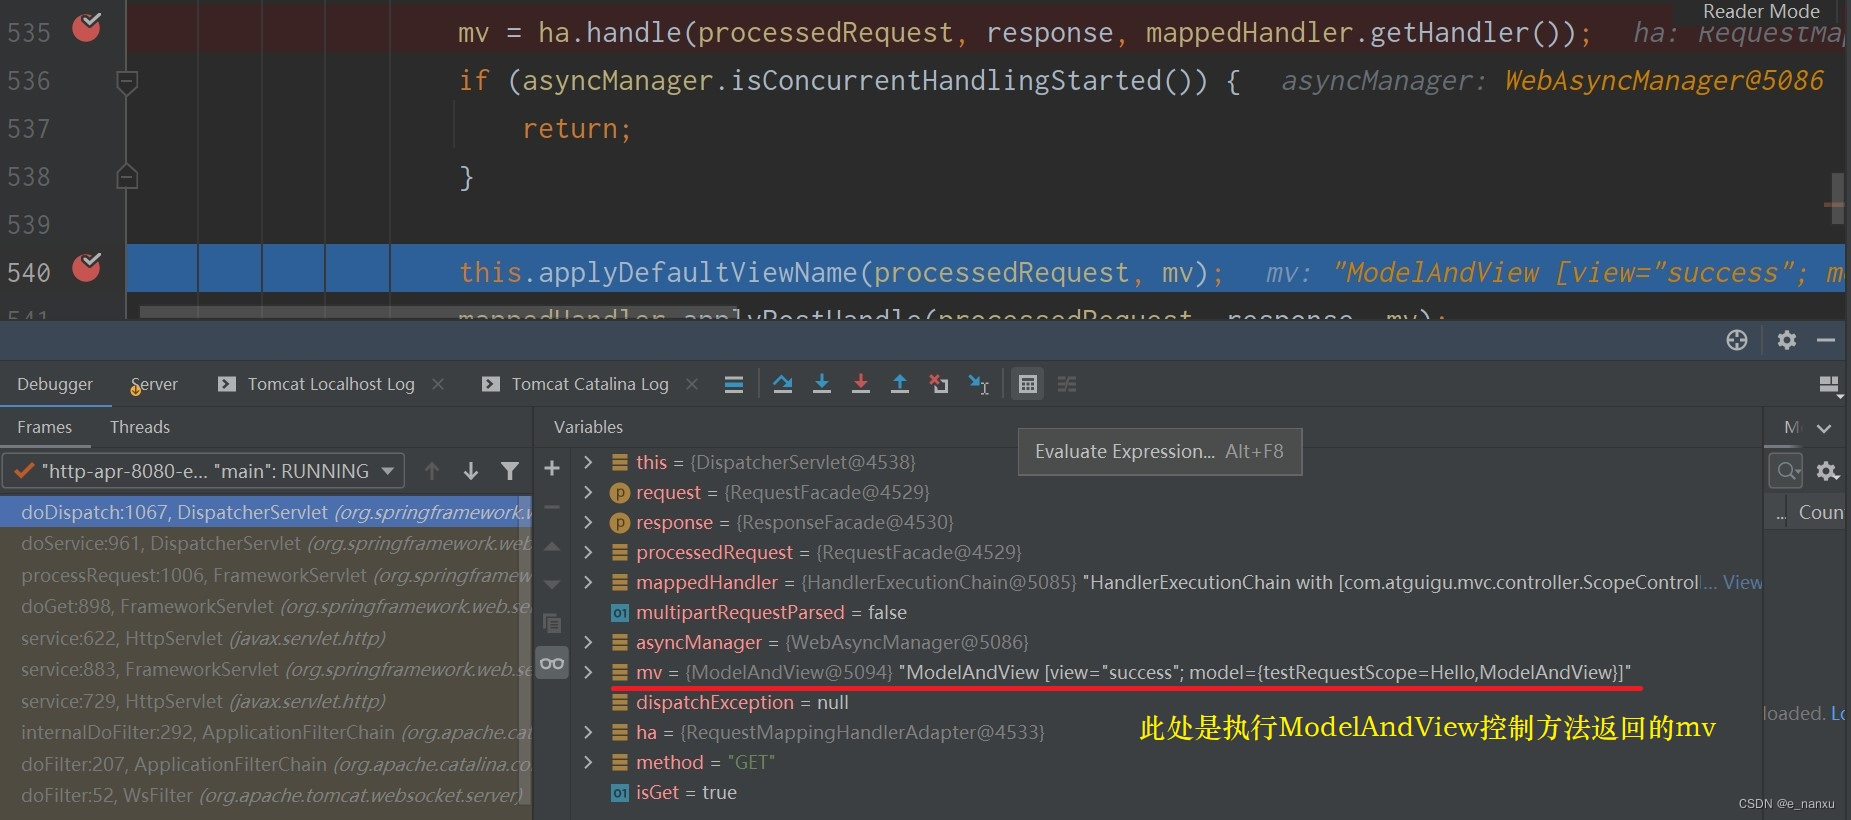The height and width of the screenshot is (820, 1851).
Task: Click the Step Over button
Action: pos(783,384)
